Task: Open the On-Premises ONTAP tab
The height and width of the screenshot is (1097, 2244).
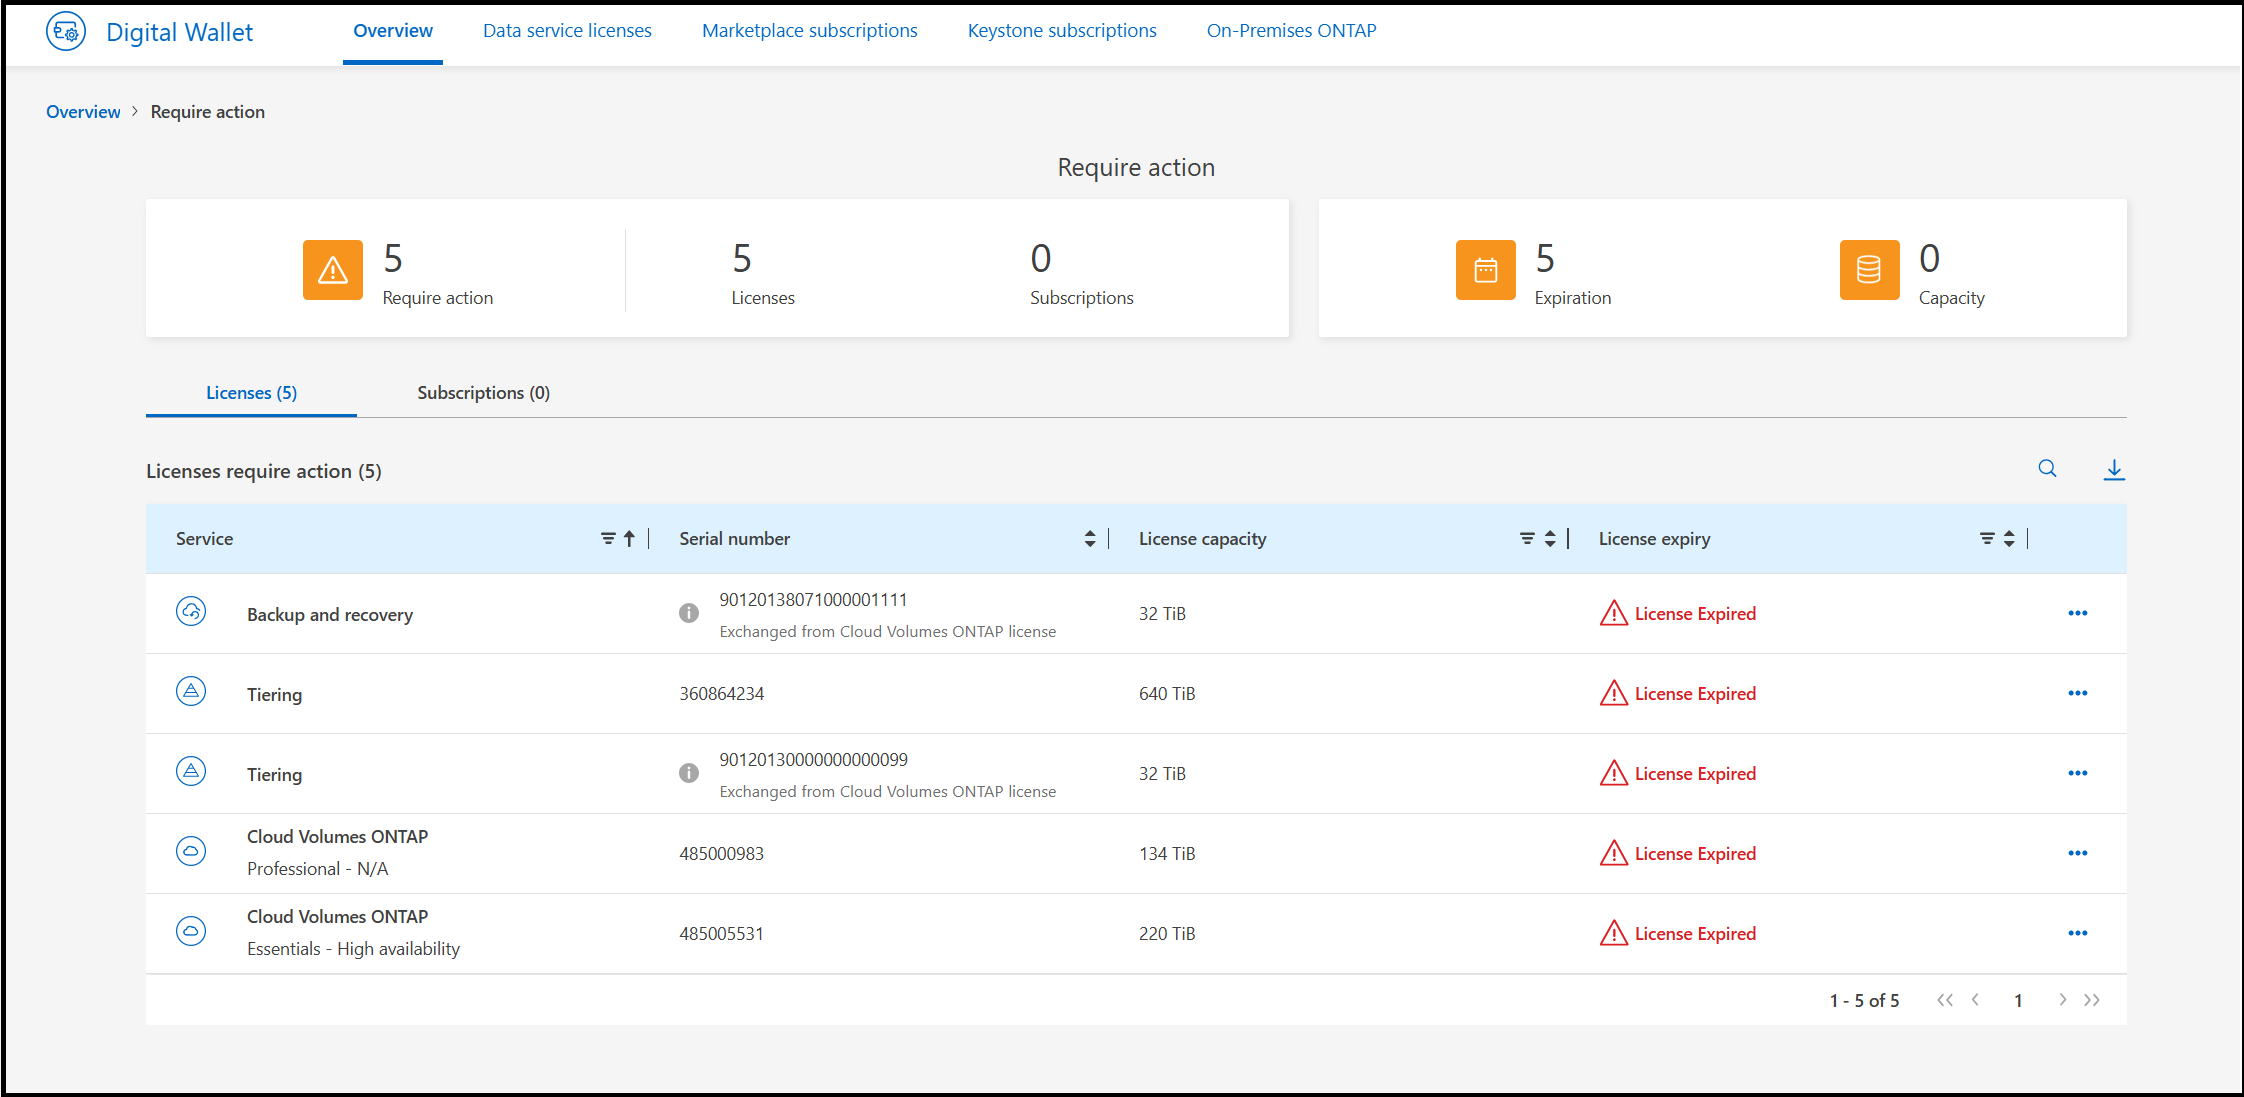Action: (x=1292, y=31)
